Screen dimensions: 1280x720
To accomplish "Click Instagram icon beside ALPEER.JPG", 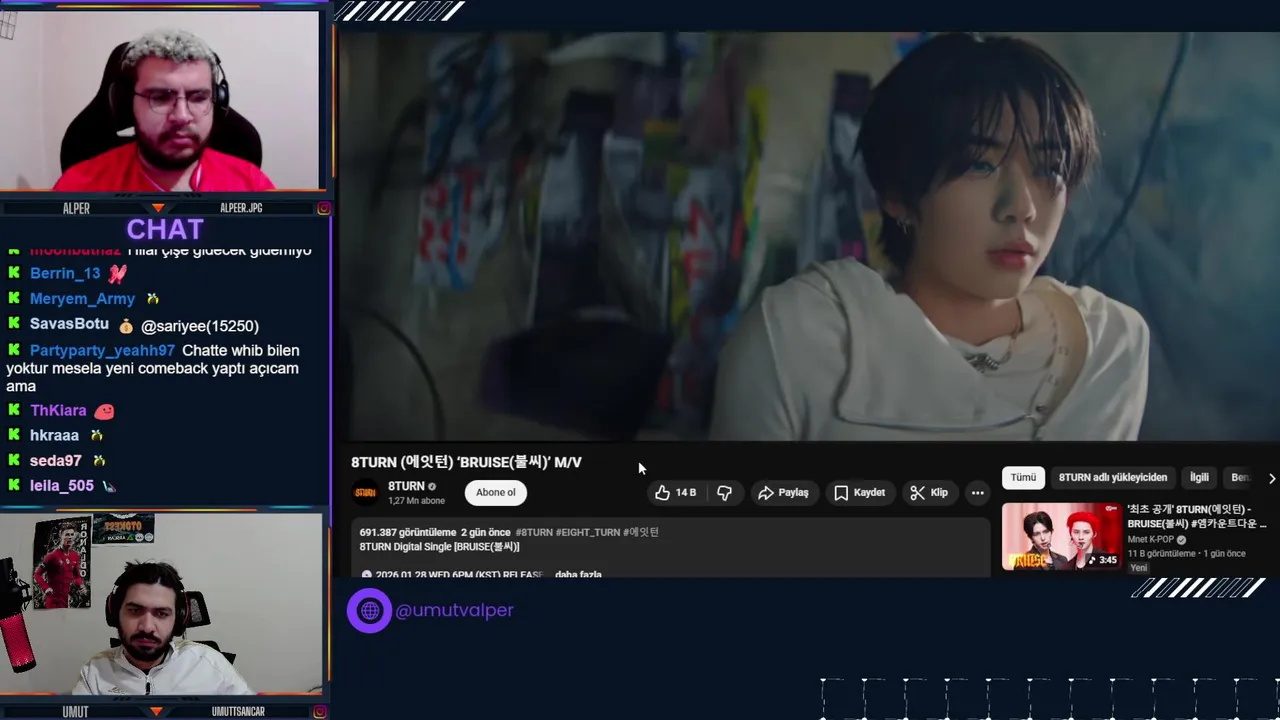I will [x=323, y=208].
